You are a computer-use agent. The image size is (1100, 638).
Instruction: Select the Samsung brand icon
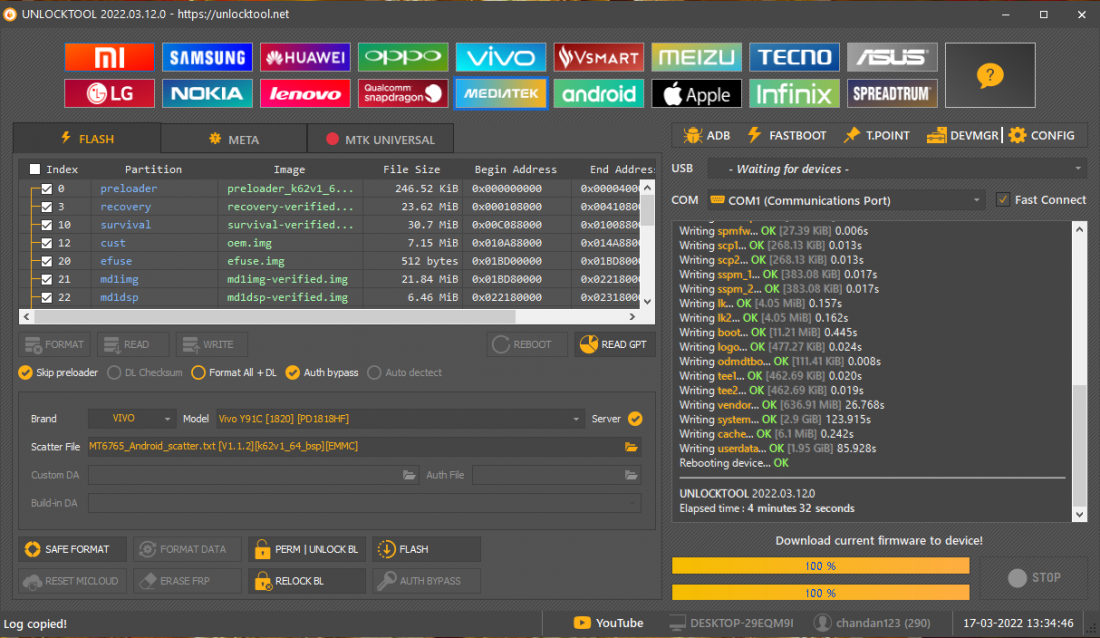[207, 57]
